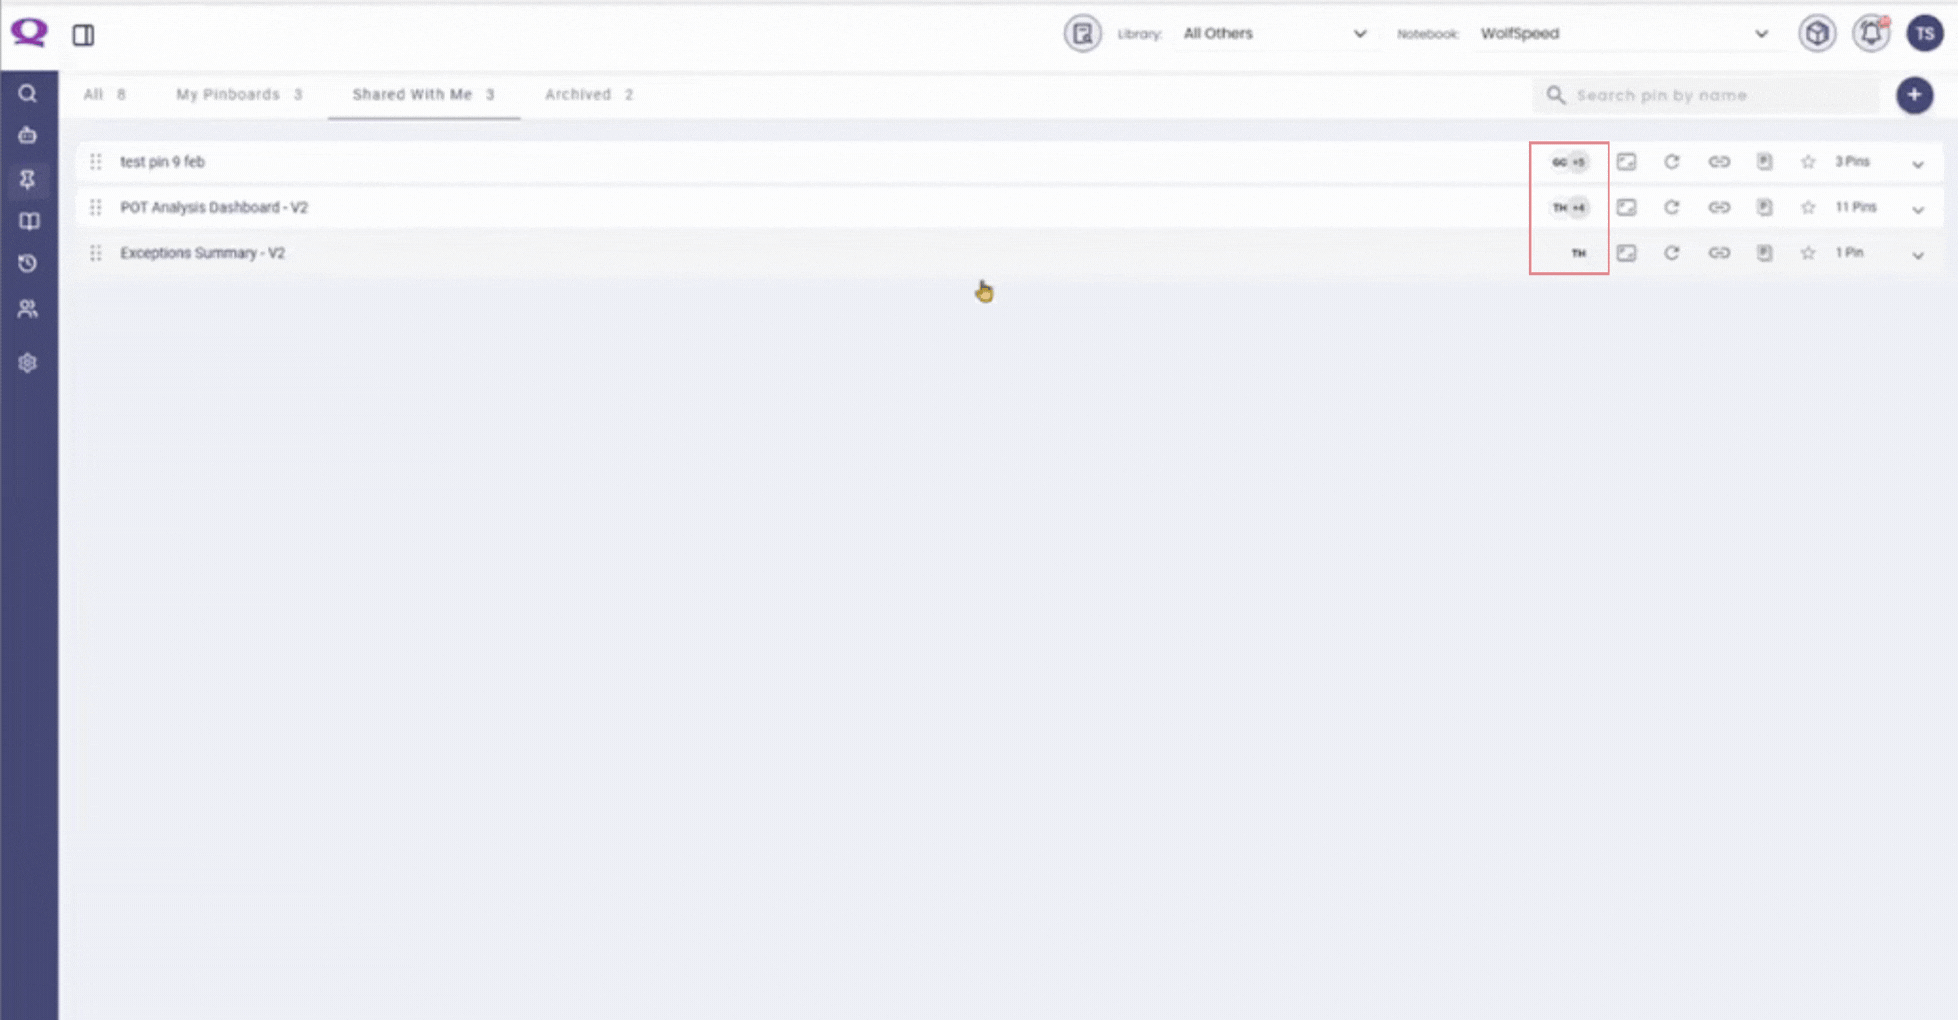Refresh the 'test pin 9 feb' pinboard
This screenshot has height=1020, width=1958.
coord(1671,161)
